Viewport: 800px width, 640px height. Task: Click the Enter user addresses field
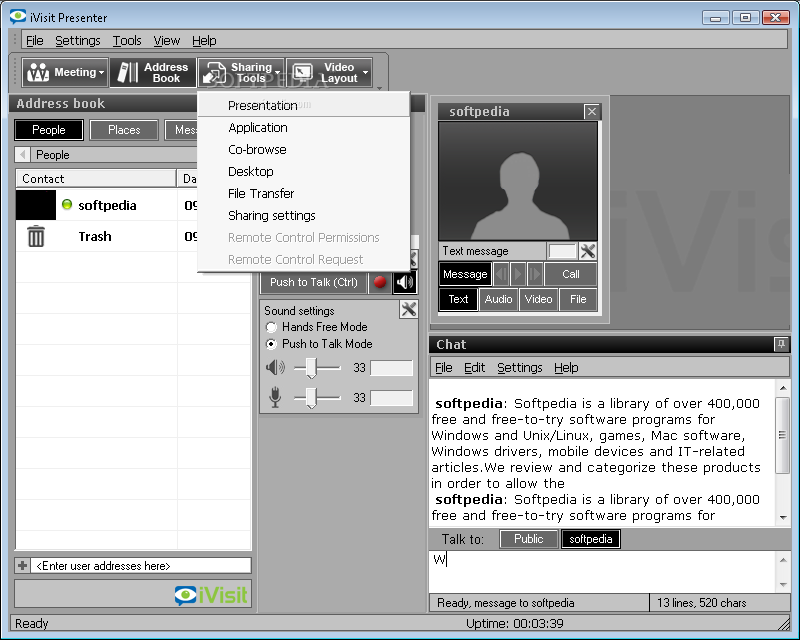[x=141, y=565]
